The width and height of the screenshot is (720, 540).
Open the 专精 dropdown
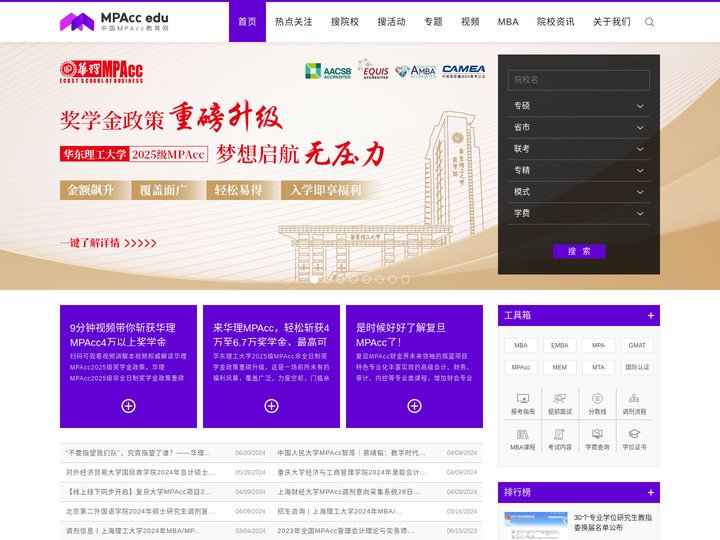tap(579, 170)
